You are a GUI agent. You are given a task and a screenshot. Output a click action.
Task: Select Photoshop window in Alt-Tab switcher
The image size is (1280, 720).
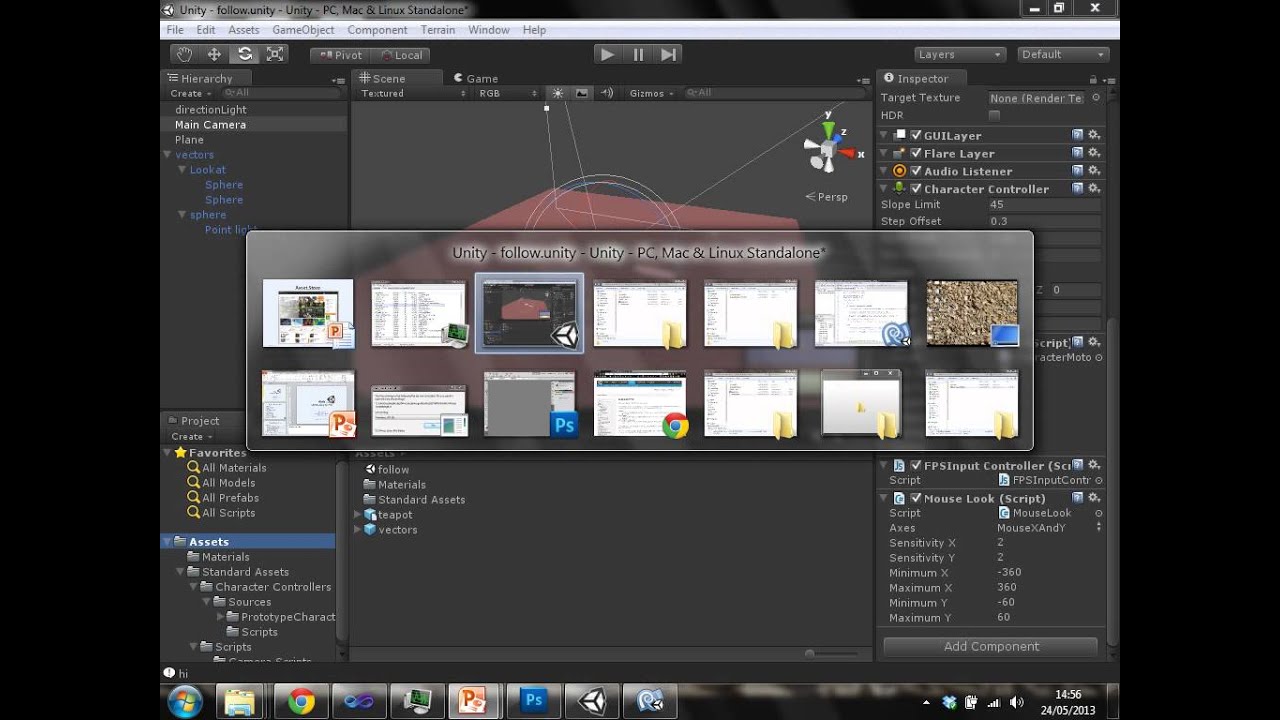531,403
